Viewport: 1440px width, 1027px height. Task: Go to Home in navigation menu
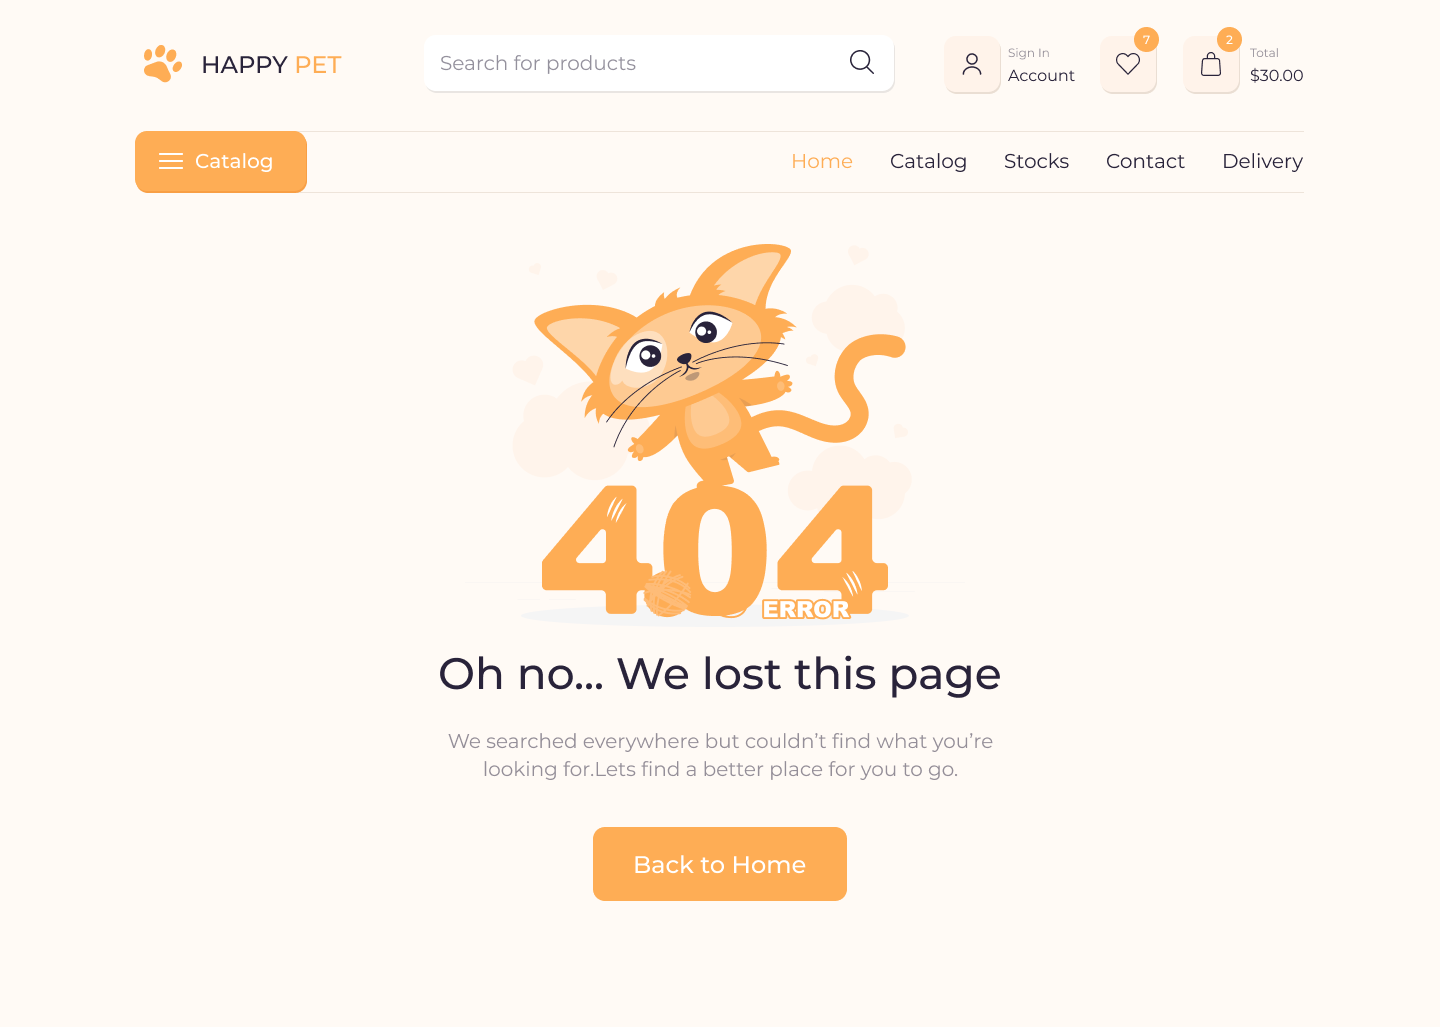(x=822, y=161)
